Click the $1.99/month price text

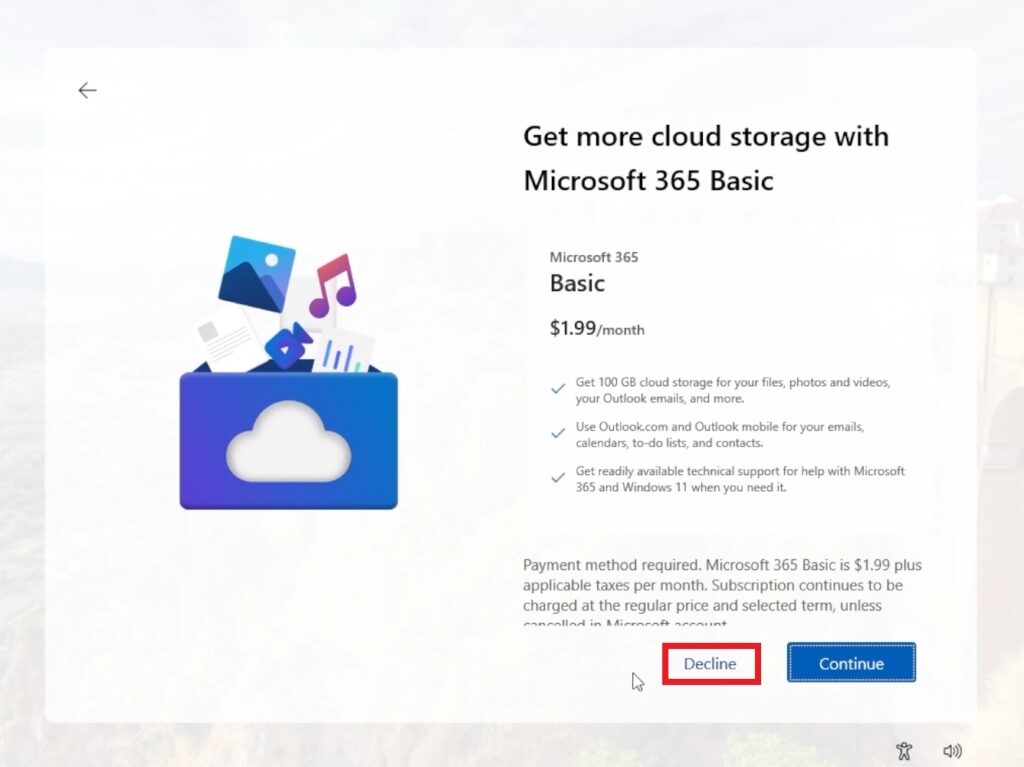pos(597,328)
